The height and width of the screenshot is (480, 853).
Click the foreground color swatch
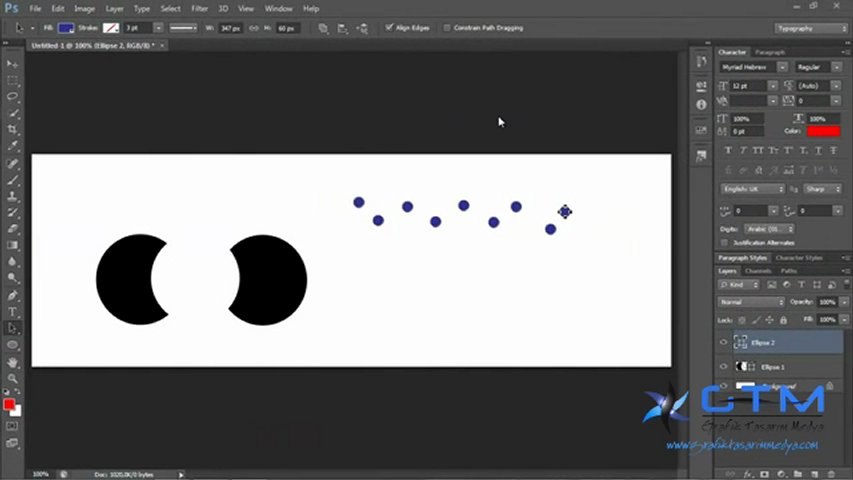pos(9,404)
